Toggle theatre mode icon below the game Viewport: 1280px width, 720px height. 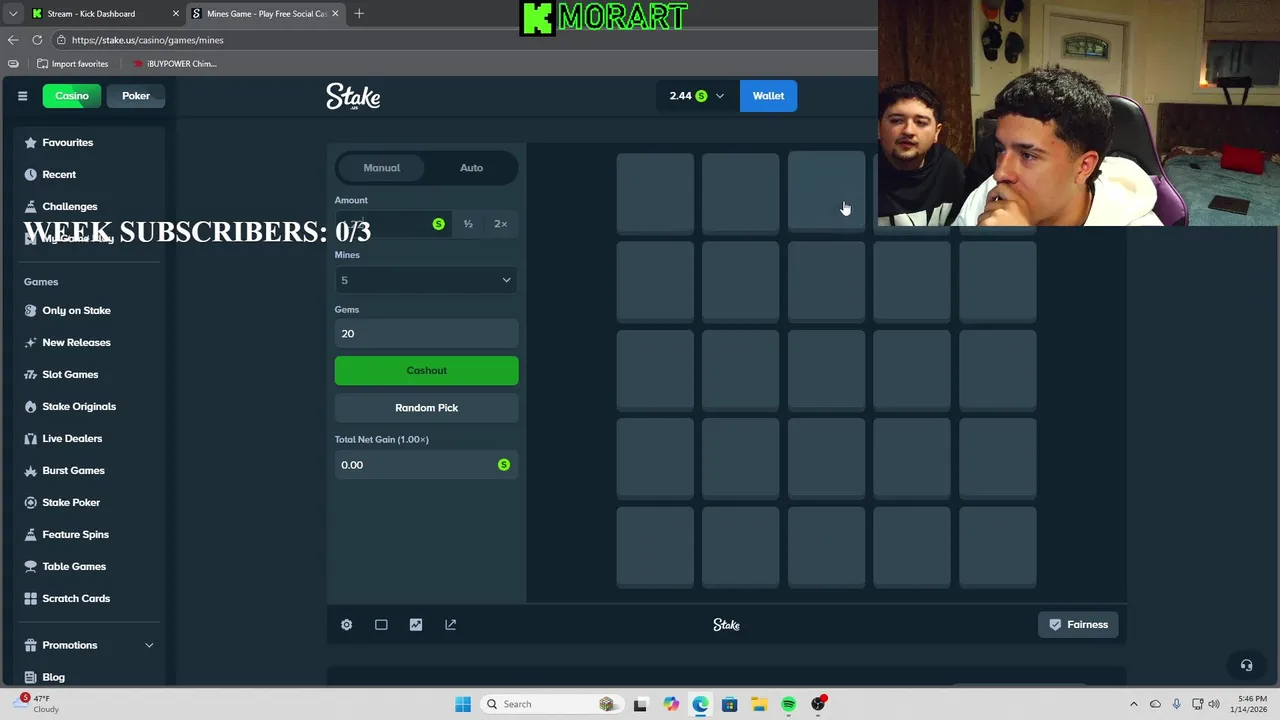click(x=381, y=624)
